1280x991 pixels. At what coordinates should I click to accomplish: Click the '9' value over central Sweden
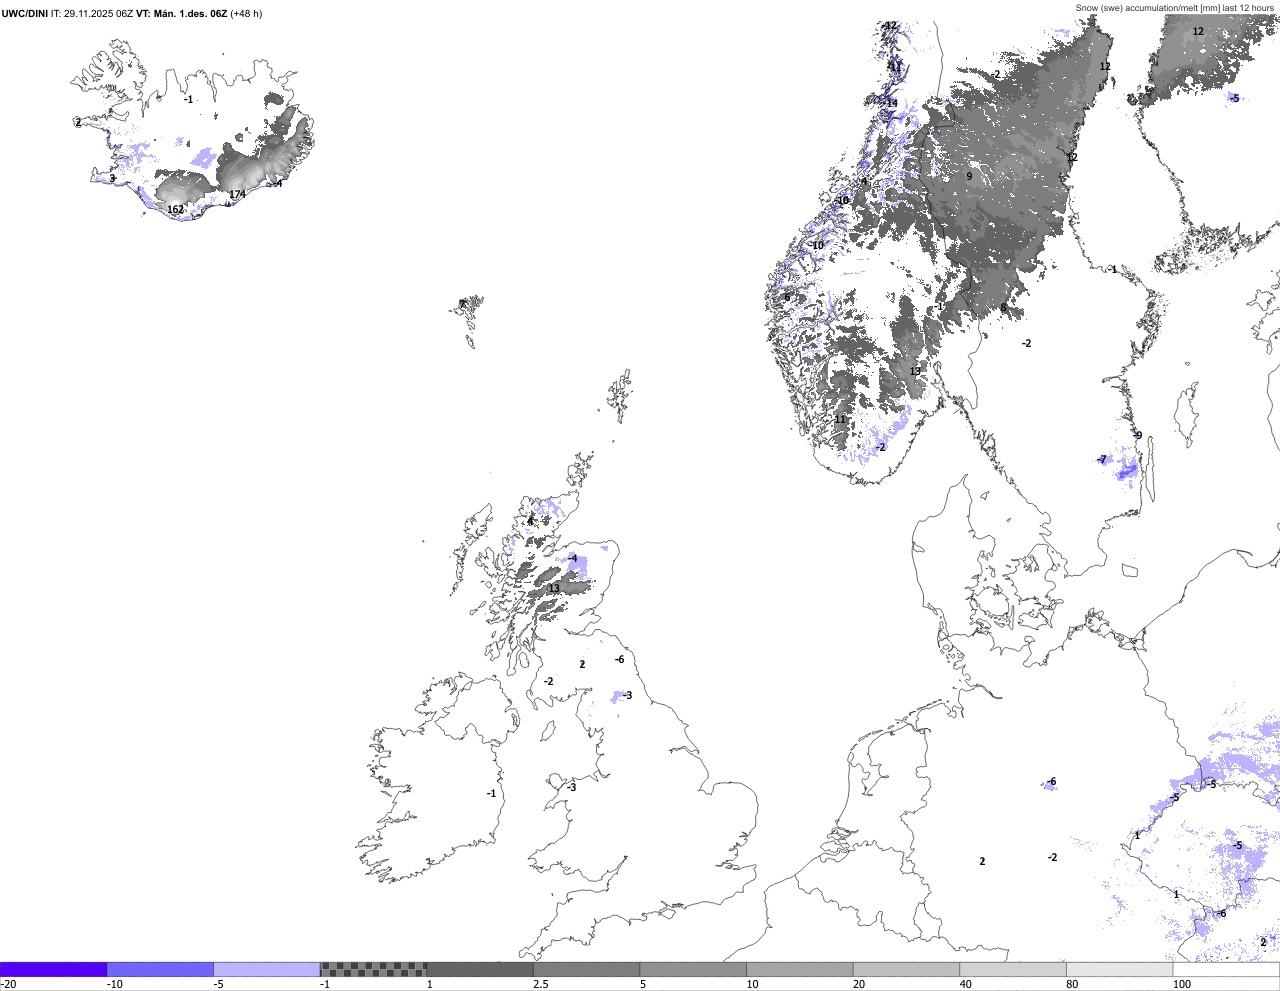click(x=969, y=176)
